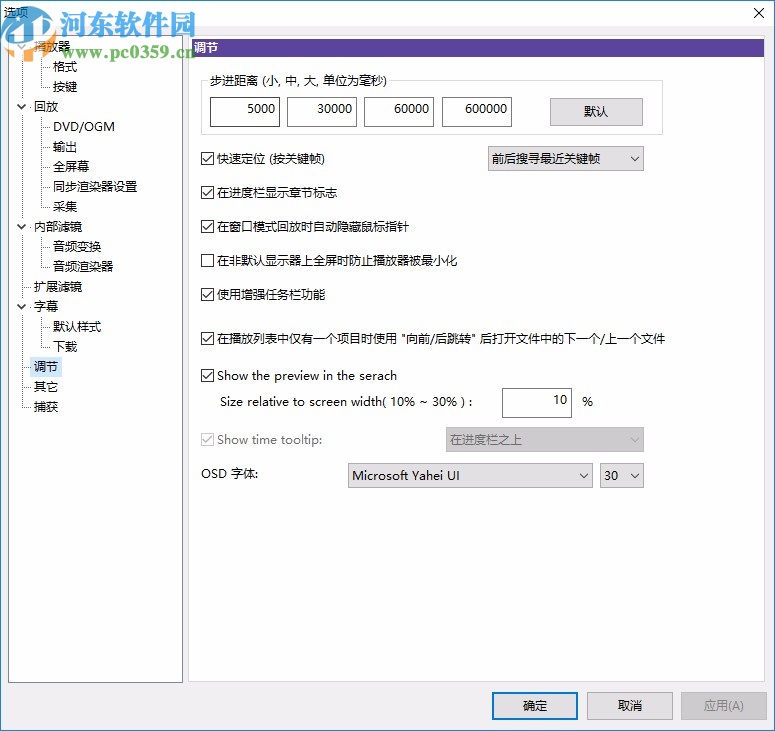
Task: Open the 全屏幕 settings page
Action: [71, 167]
